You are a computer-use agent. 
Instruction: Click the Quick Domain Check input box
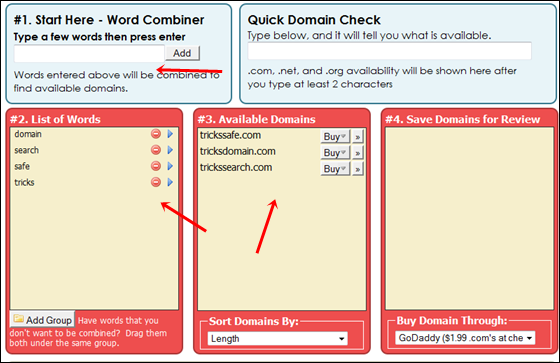click(389, 51)
